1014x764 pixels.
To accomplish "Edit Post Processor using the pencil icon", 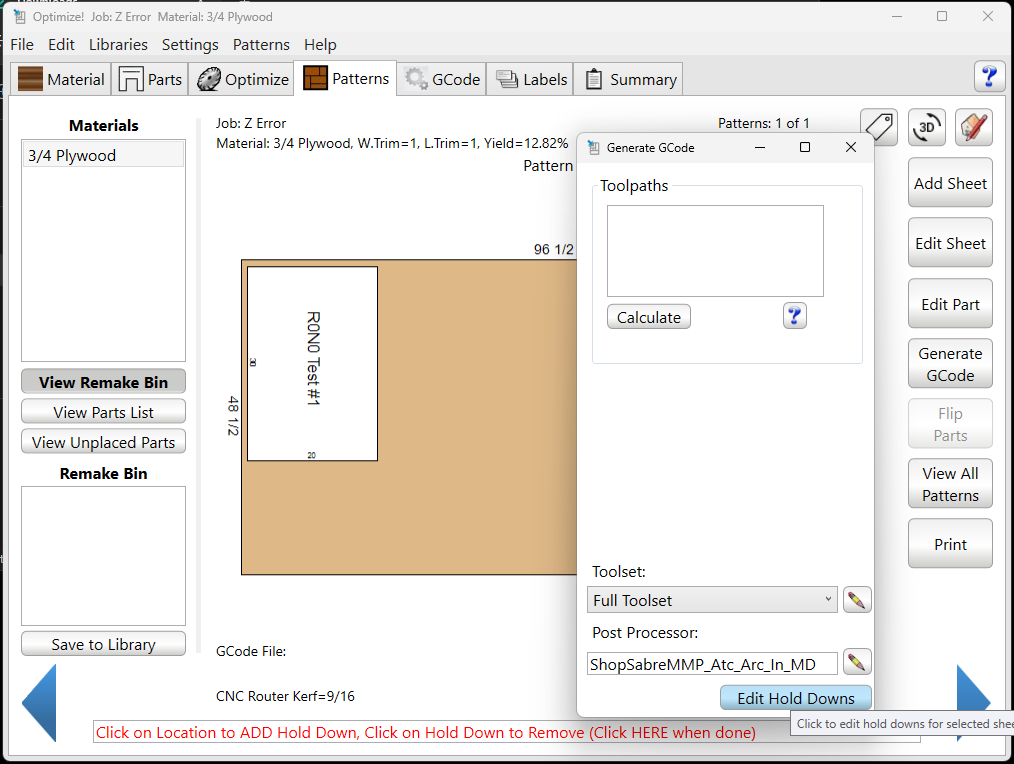I will [857, 662].
